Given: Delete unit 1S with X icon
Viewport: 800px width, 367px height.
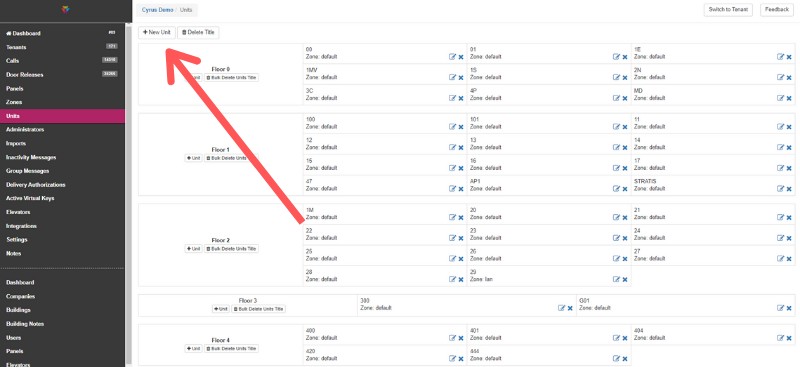Looking at the screenshot, I should pyautogui.click(x=624, y=78).
